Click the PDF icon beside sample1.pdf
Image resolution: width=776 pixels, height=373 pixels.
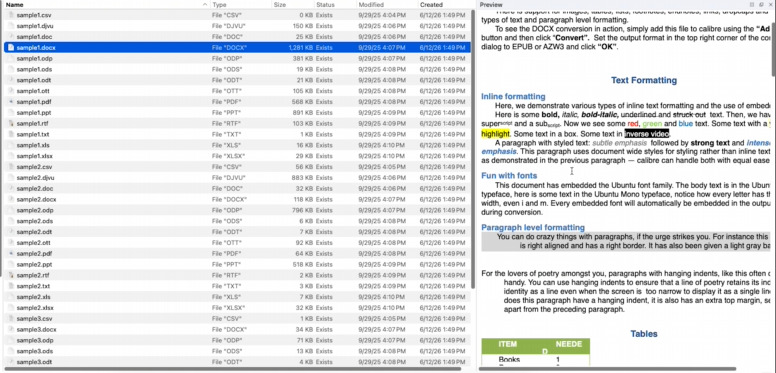11,102
